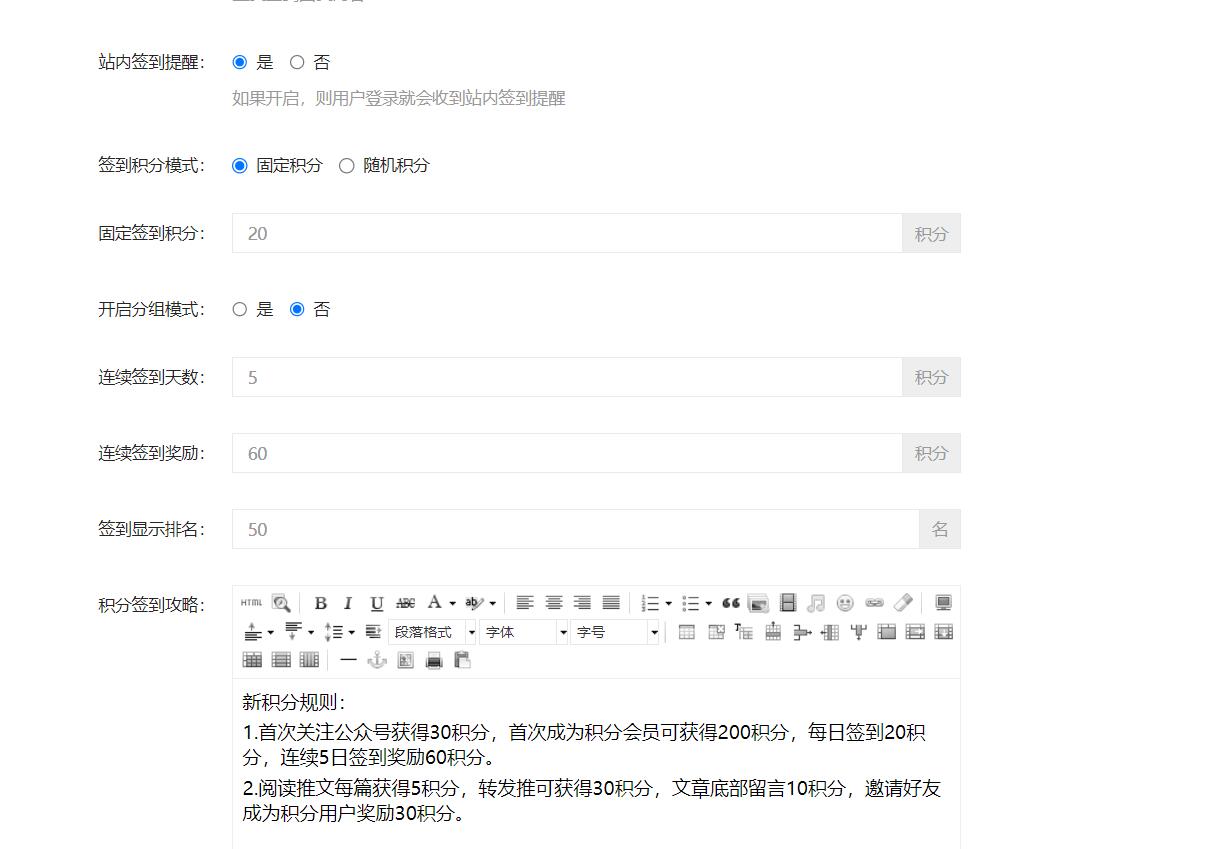
Task: Select 是 for 开启分组模式
Action: (239, 310)
